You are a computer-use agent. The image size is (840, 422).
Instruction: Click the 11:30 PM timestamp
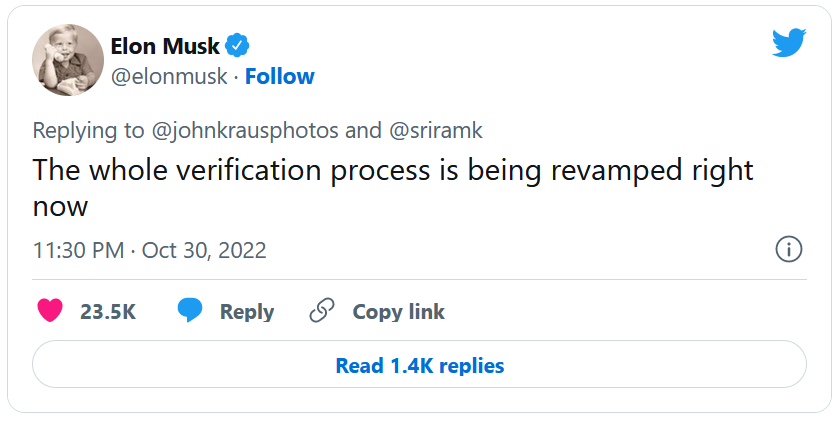pyautogui.click(x=78, y=249)
